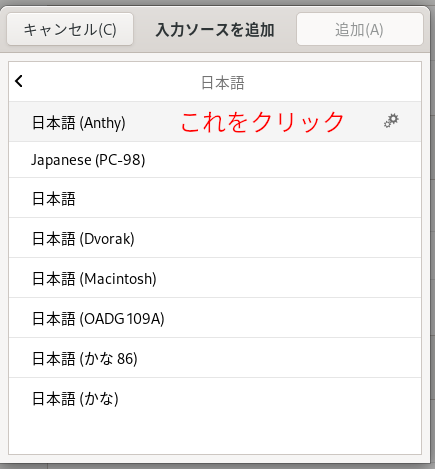Screen dimensions: 435x469
Task: Select the 日本語 (Anthy) input source
Action: point(215,122)
